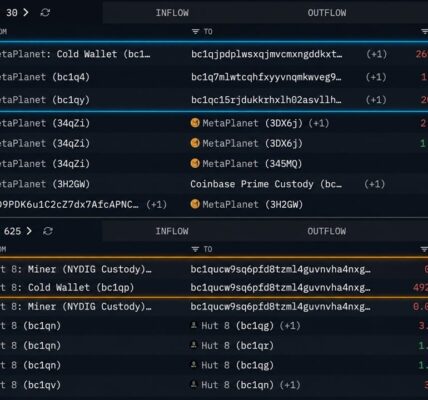
Task: Open sender Hut 8 (bc1qn) in bc1qr row
Action: [x=31, y=345]
